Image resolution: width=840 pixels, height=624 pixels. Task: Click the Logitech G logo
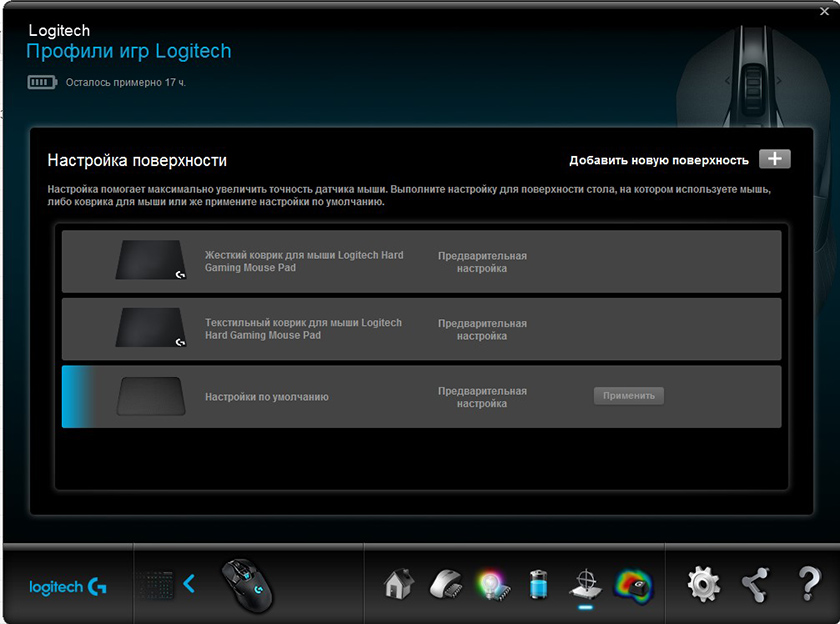coord(68,587)
